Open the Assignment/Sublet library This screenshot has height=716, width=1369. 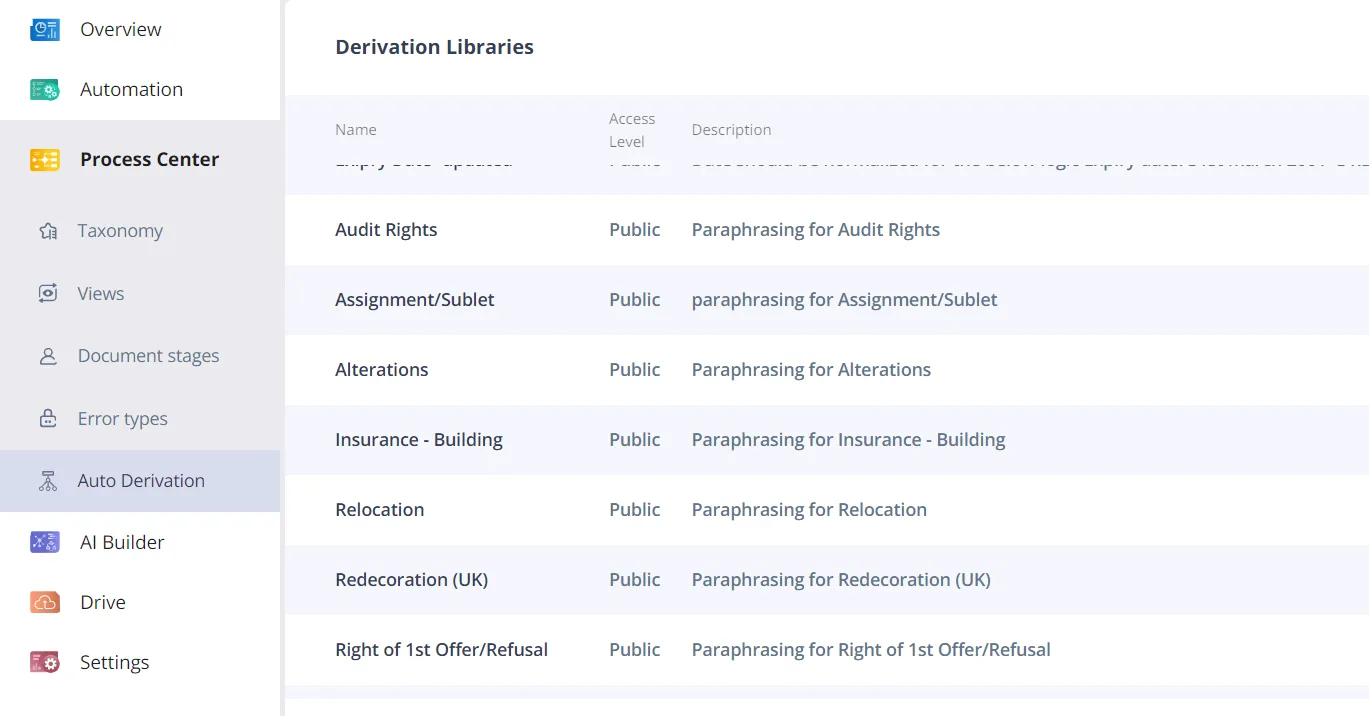point(415,300)
